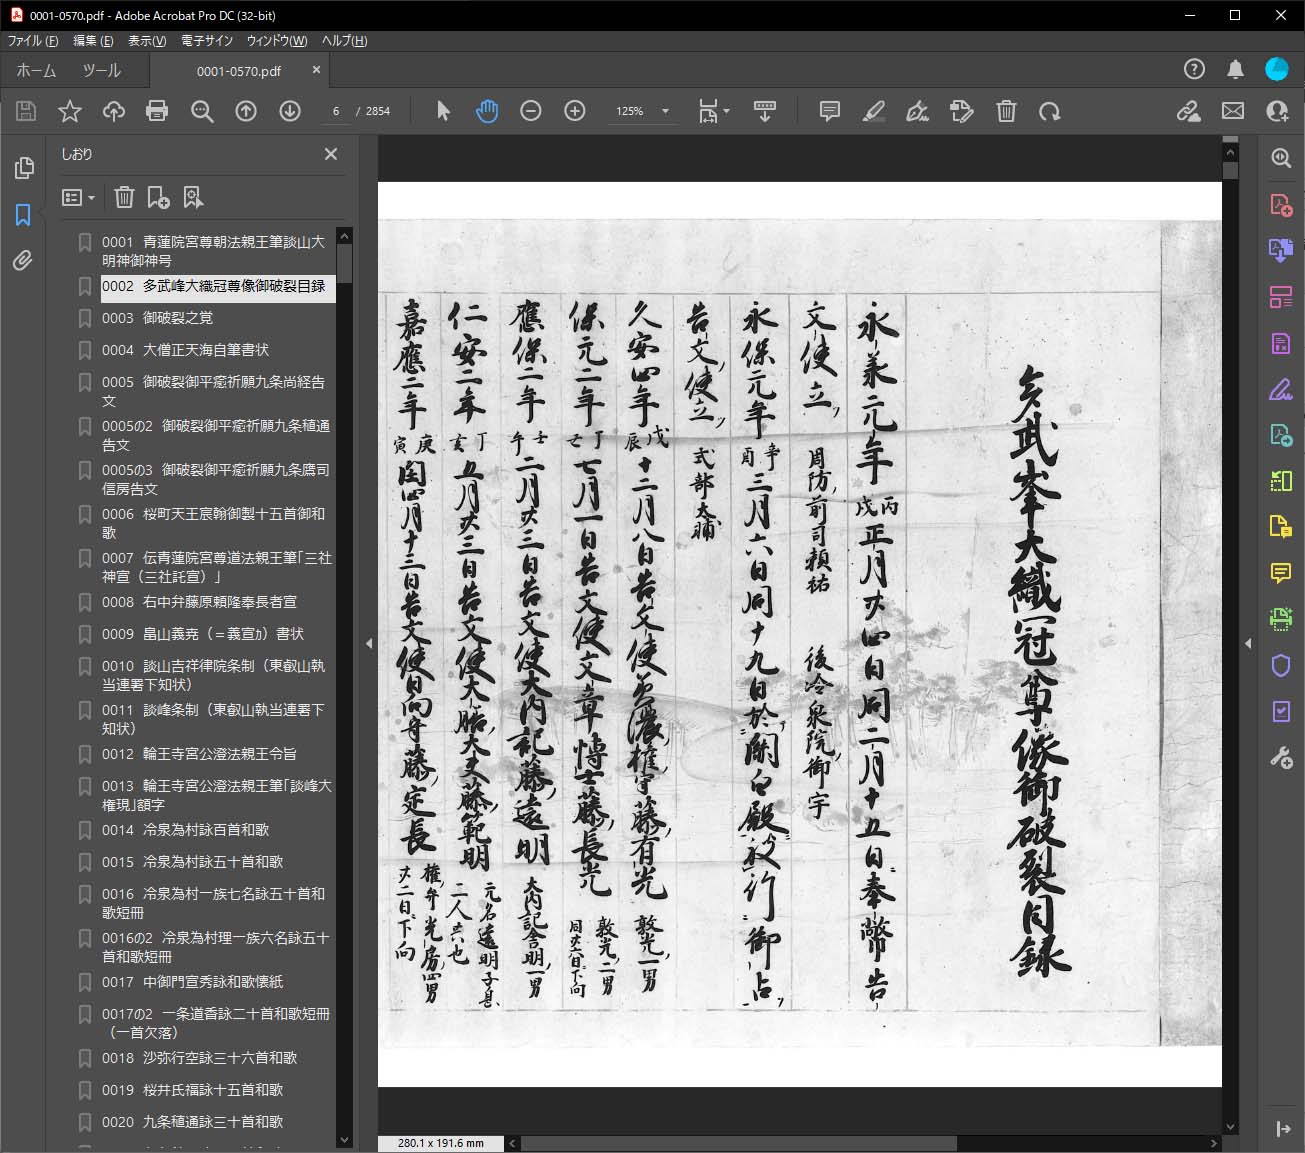Upload the file to cloud storage
Viewport: 1305px width, 1153px height.
tap(114, 111)
